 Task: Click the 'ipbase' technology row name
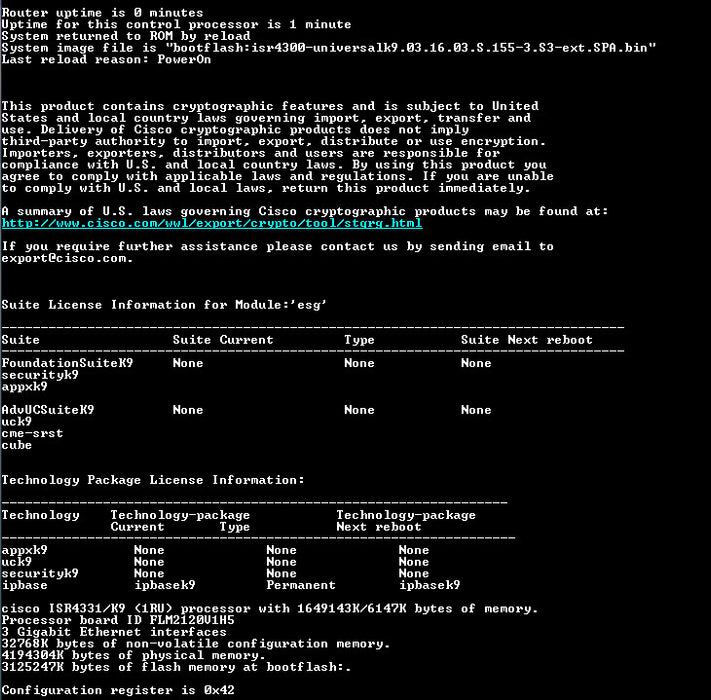pyautogui.click(x=24, y=585)
